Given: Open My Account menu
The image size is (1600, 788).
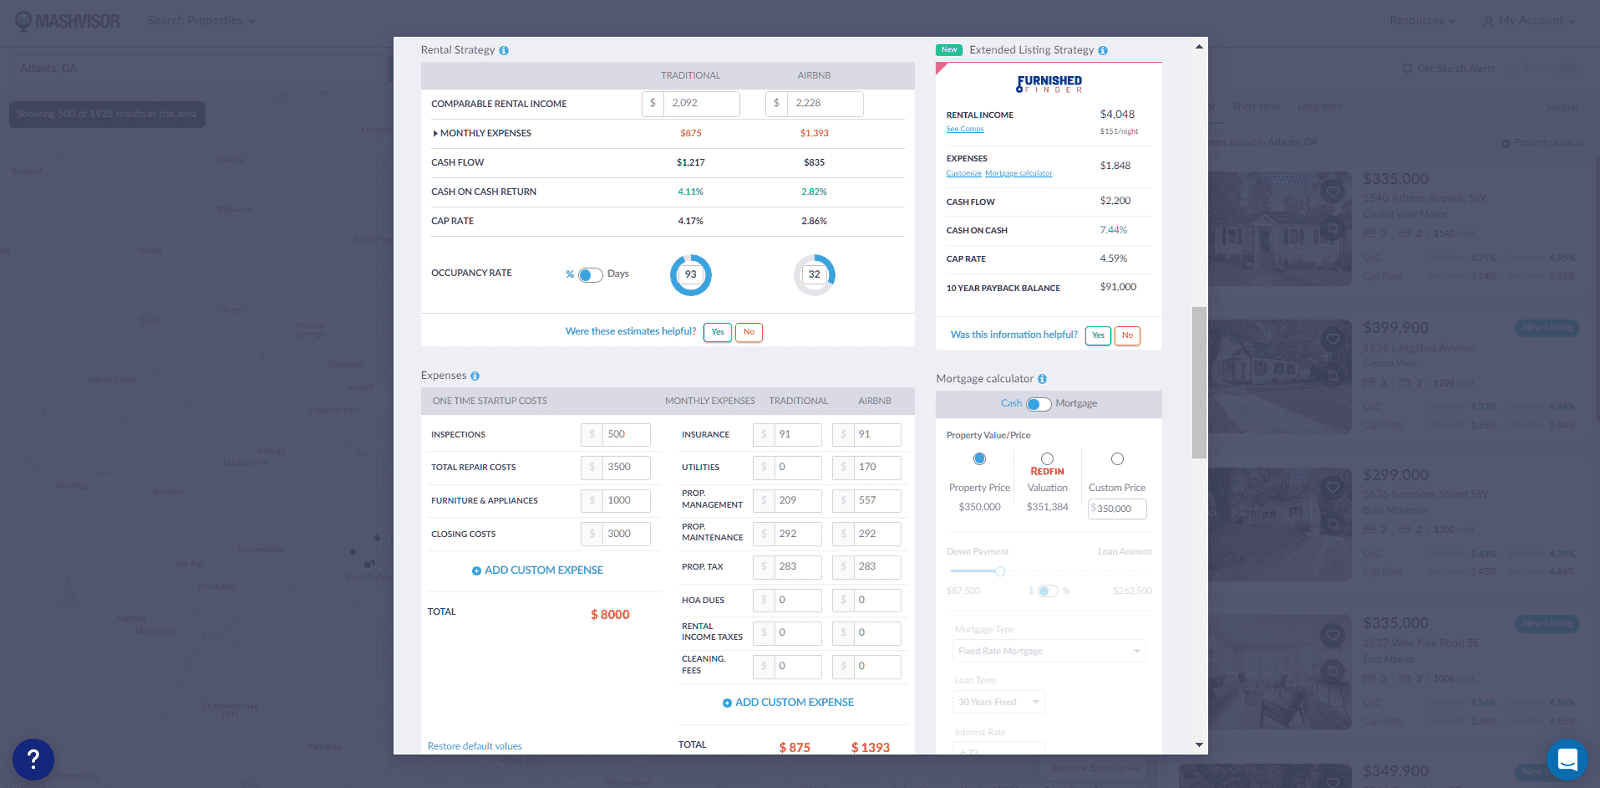Looking at the screenshot, I should pos(1529,20).
